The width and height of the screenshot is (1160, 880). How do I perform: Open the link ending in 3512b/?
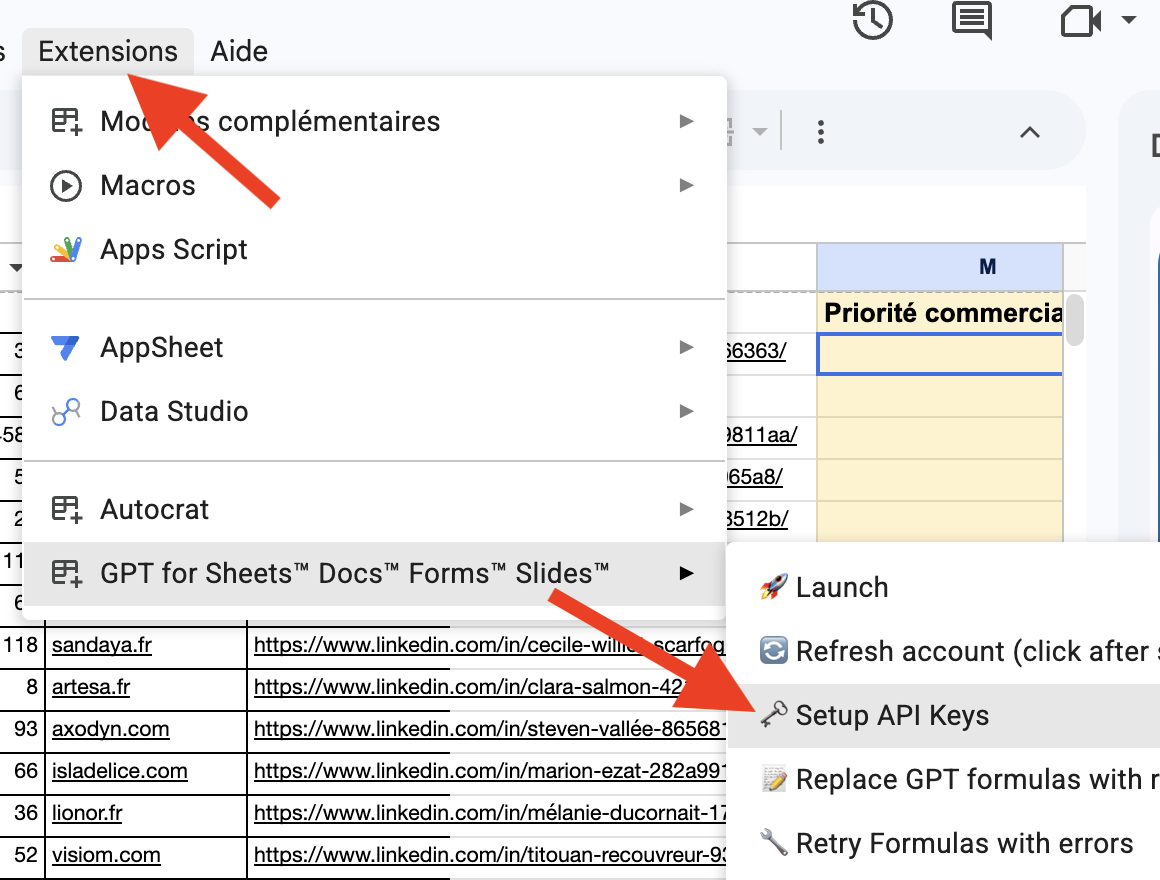[x=758, y=518]
